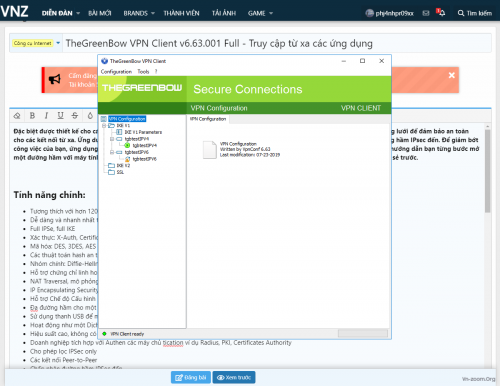The width and height of the screenshot is (500, 386).
Task: Open the DIỄN ĐÀN dropdown arrow
Action: [78, 13]
